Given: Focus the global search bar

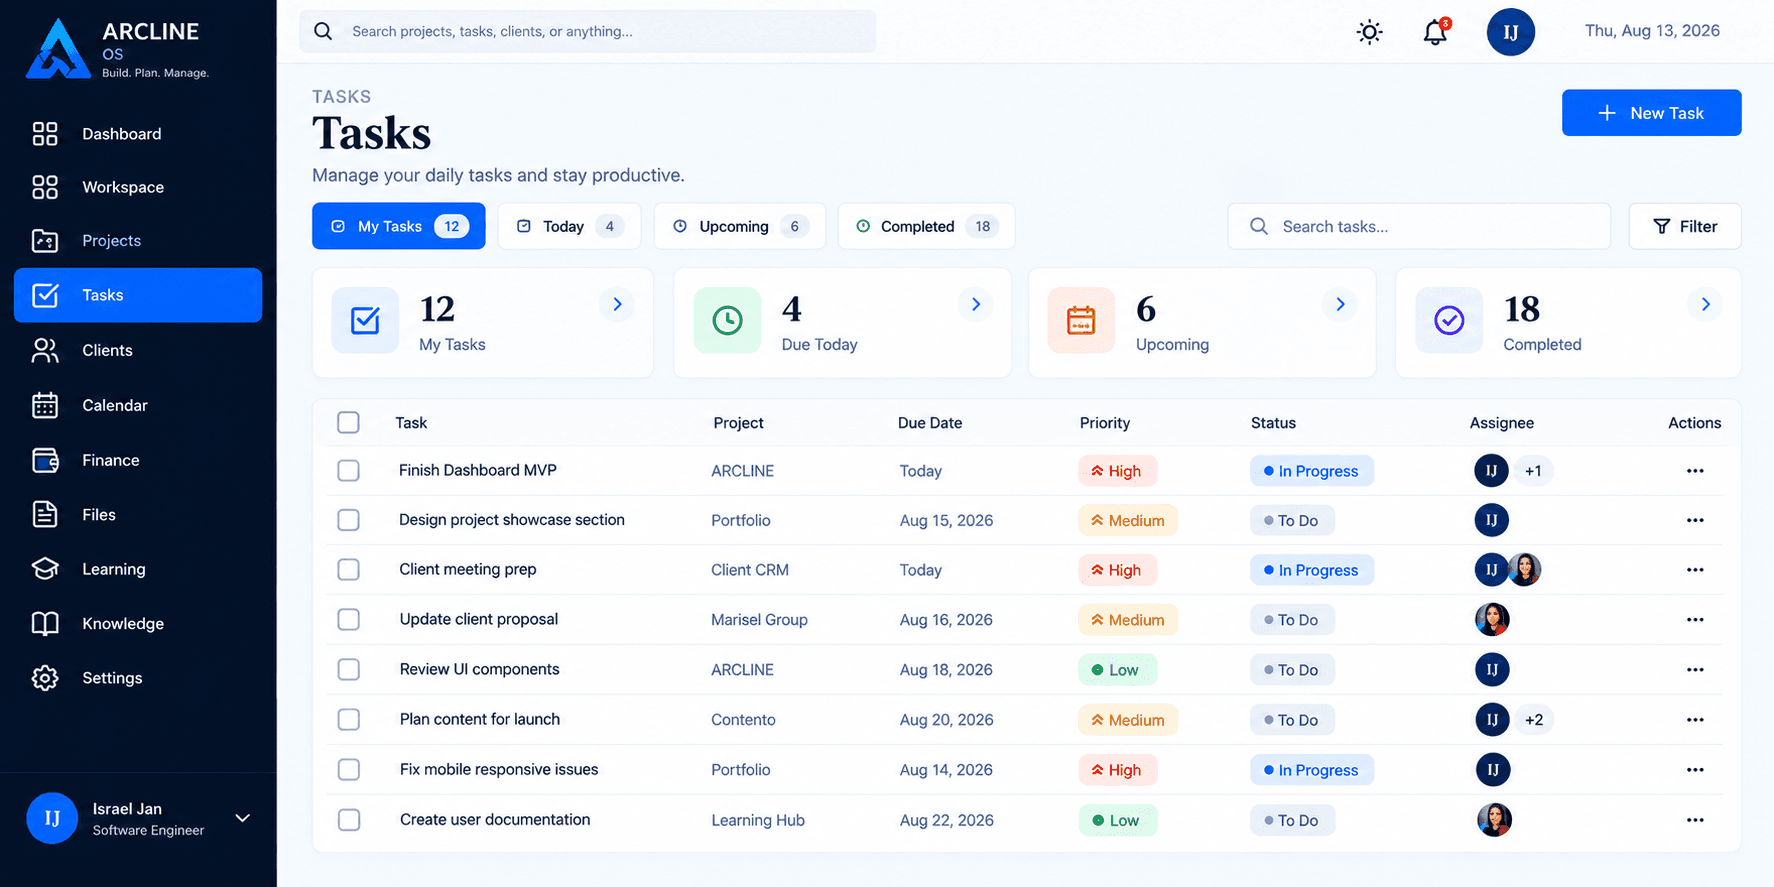Looking at the screenshot, I should [x=587, y=31].
